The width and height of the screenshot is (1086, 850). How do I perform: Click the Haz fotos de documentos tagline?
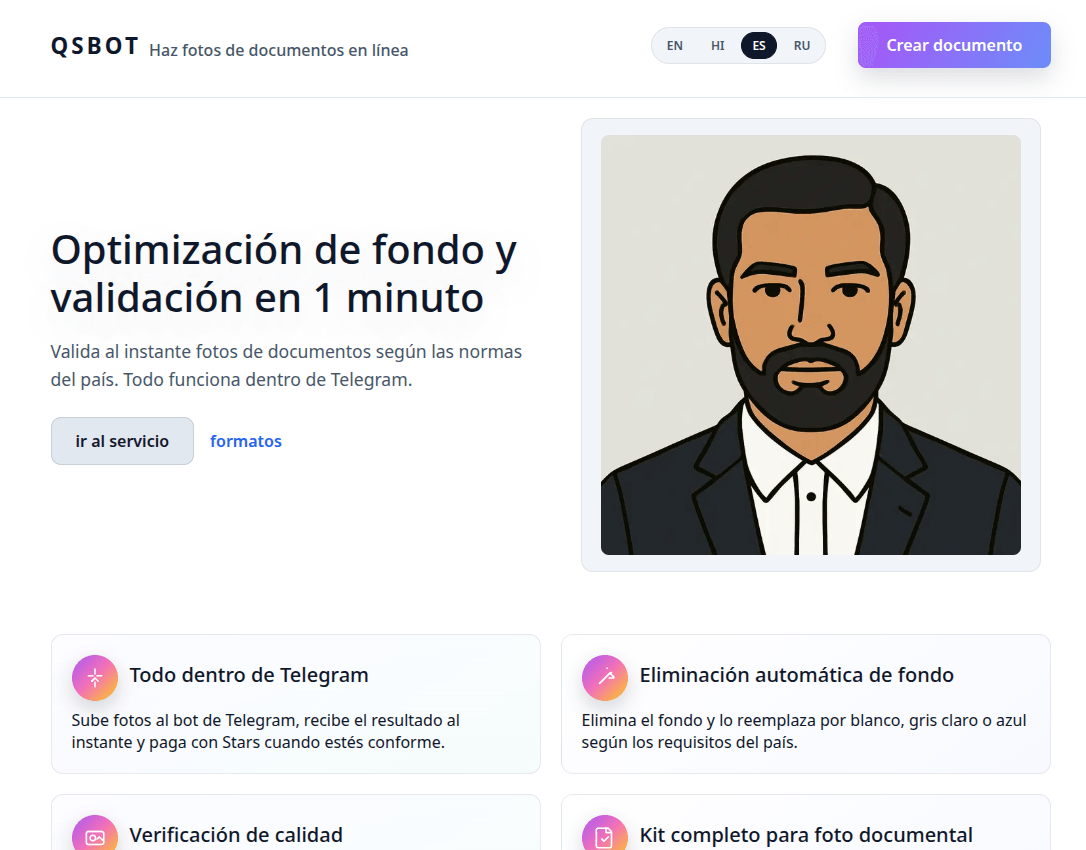pos(279,50)
